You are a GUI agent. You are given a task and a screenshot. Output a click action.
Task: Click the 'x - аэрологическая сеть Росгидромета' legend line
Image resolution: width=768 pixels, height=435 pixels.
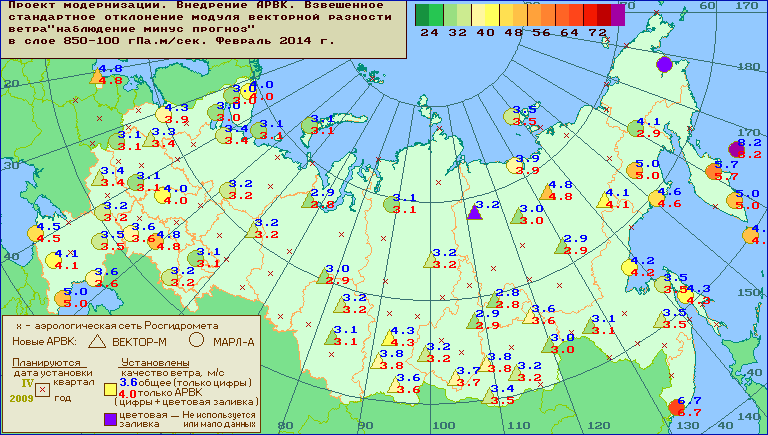click(117, 326)
